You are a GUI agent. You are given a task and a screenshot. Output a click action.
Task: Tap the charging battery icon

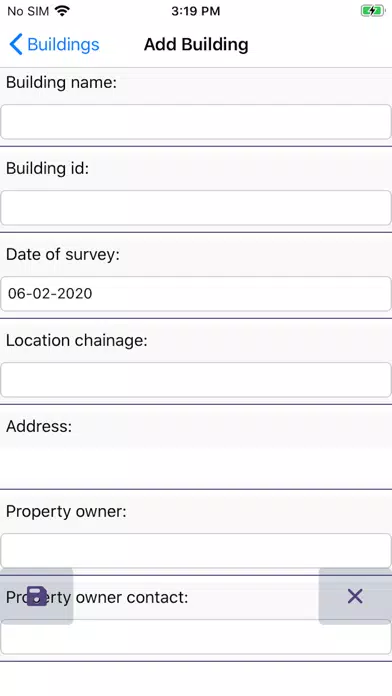click(x=373, y=11)
